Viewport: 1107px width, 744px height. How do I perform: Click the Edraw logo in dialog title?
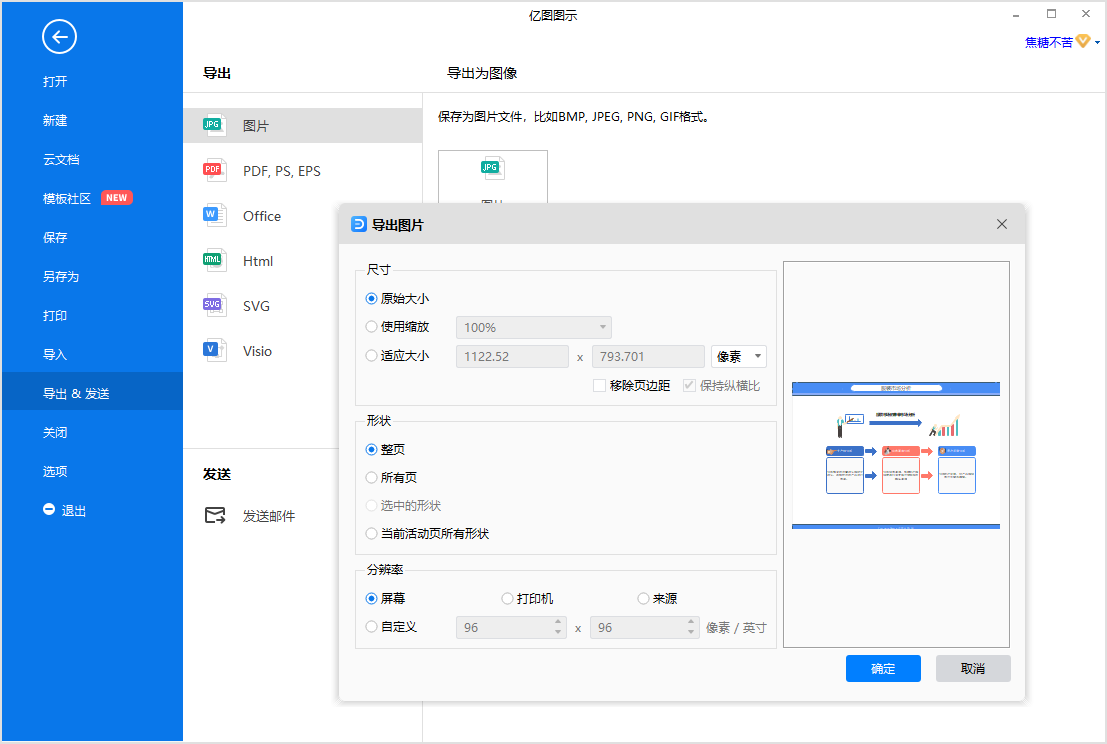pyautogui.click(x=359, y=224)
